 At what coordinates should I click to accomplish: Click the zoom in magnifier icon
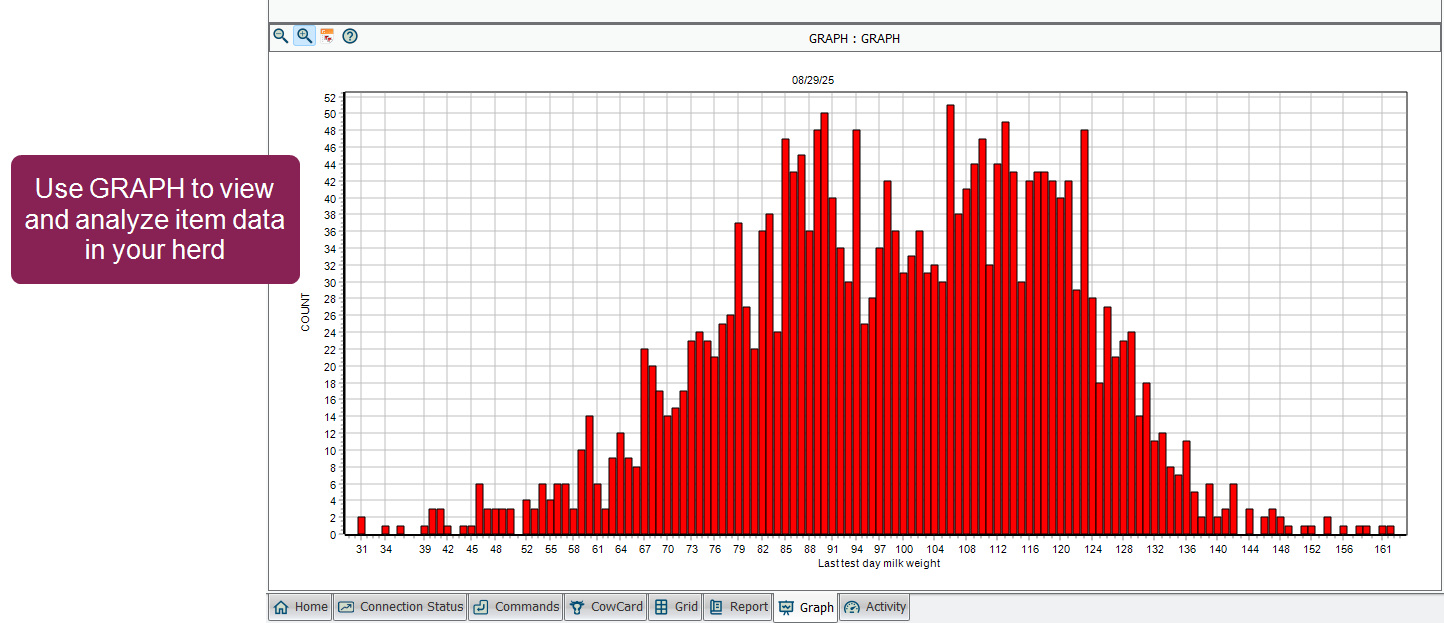304,36
